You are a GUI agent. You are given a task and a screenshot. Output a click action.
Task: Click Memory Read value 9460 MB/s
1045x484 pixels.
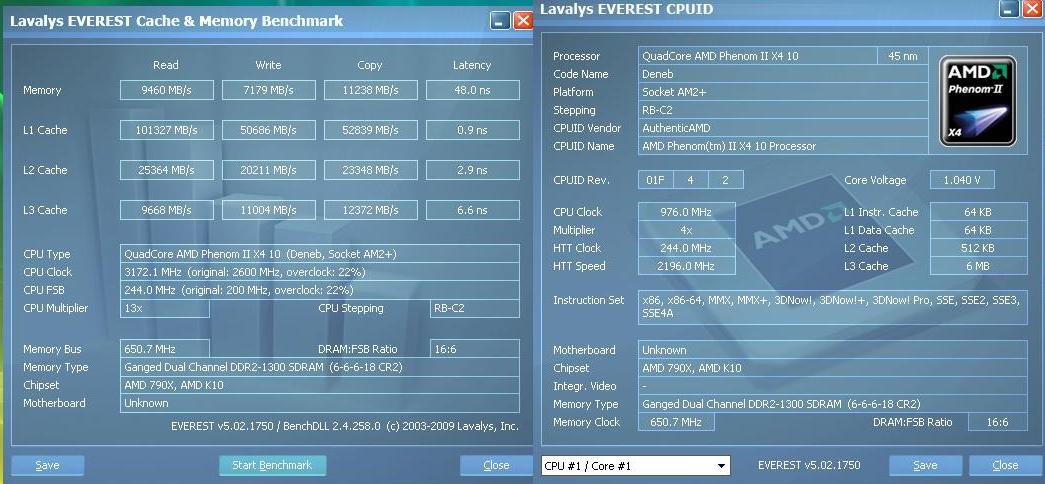click(167, 91)
